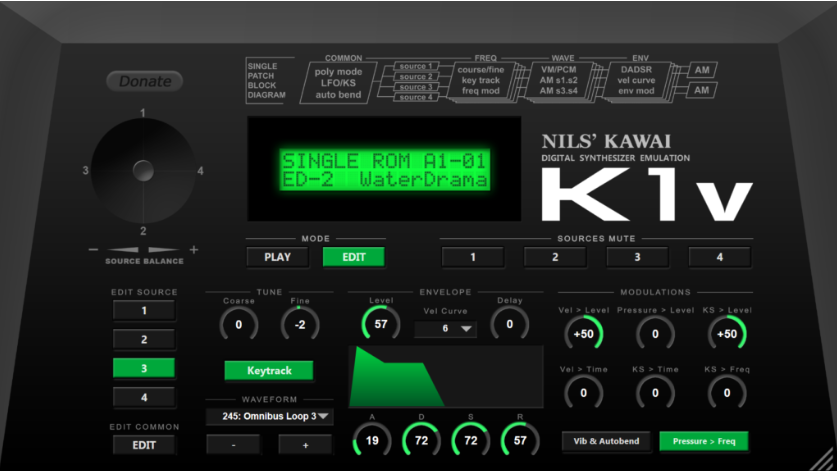The image size is (837, 471).
Task: Open the Pressure > Freq tab
Action: (704, 441)
